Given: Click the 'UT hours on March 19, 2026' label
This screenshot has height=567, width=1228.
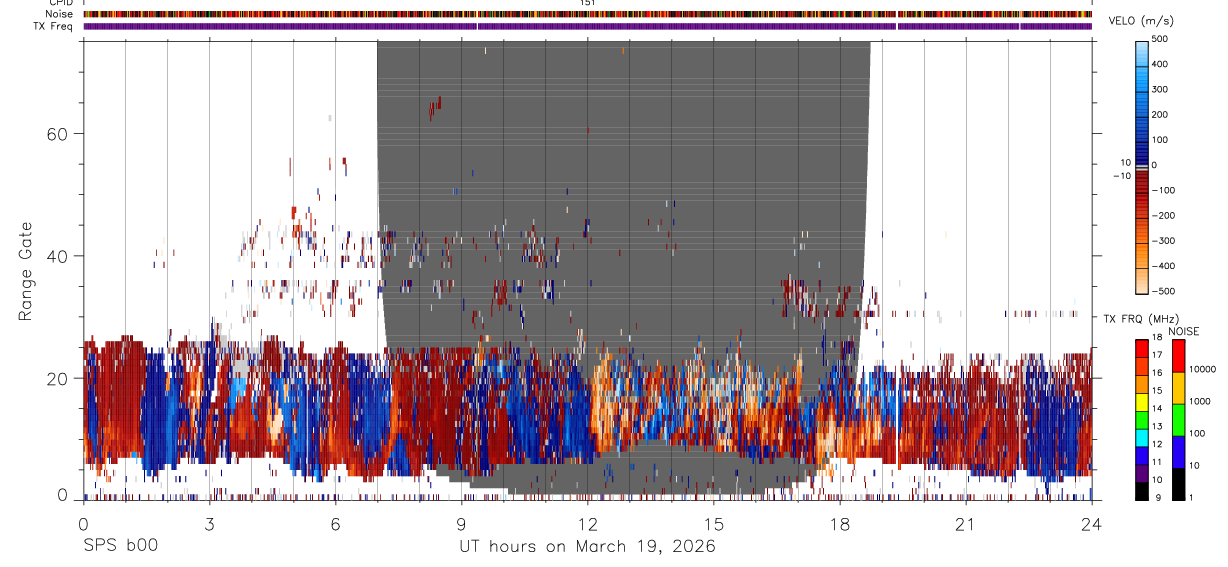Looking at the screenshot, I should [x=587, y=547].
